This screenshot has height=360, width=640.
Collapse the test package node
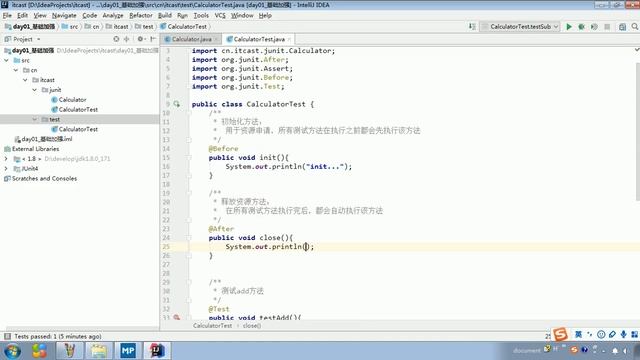[35, 119]
